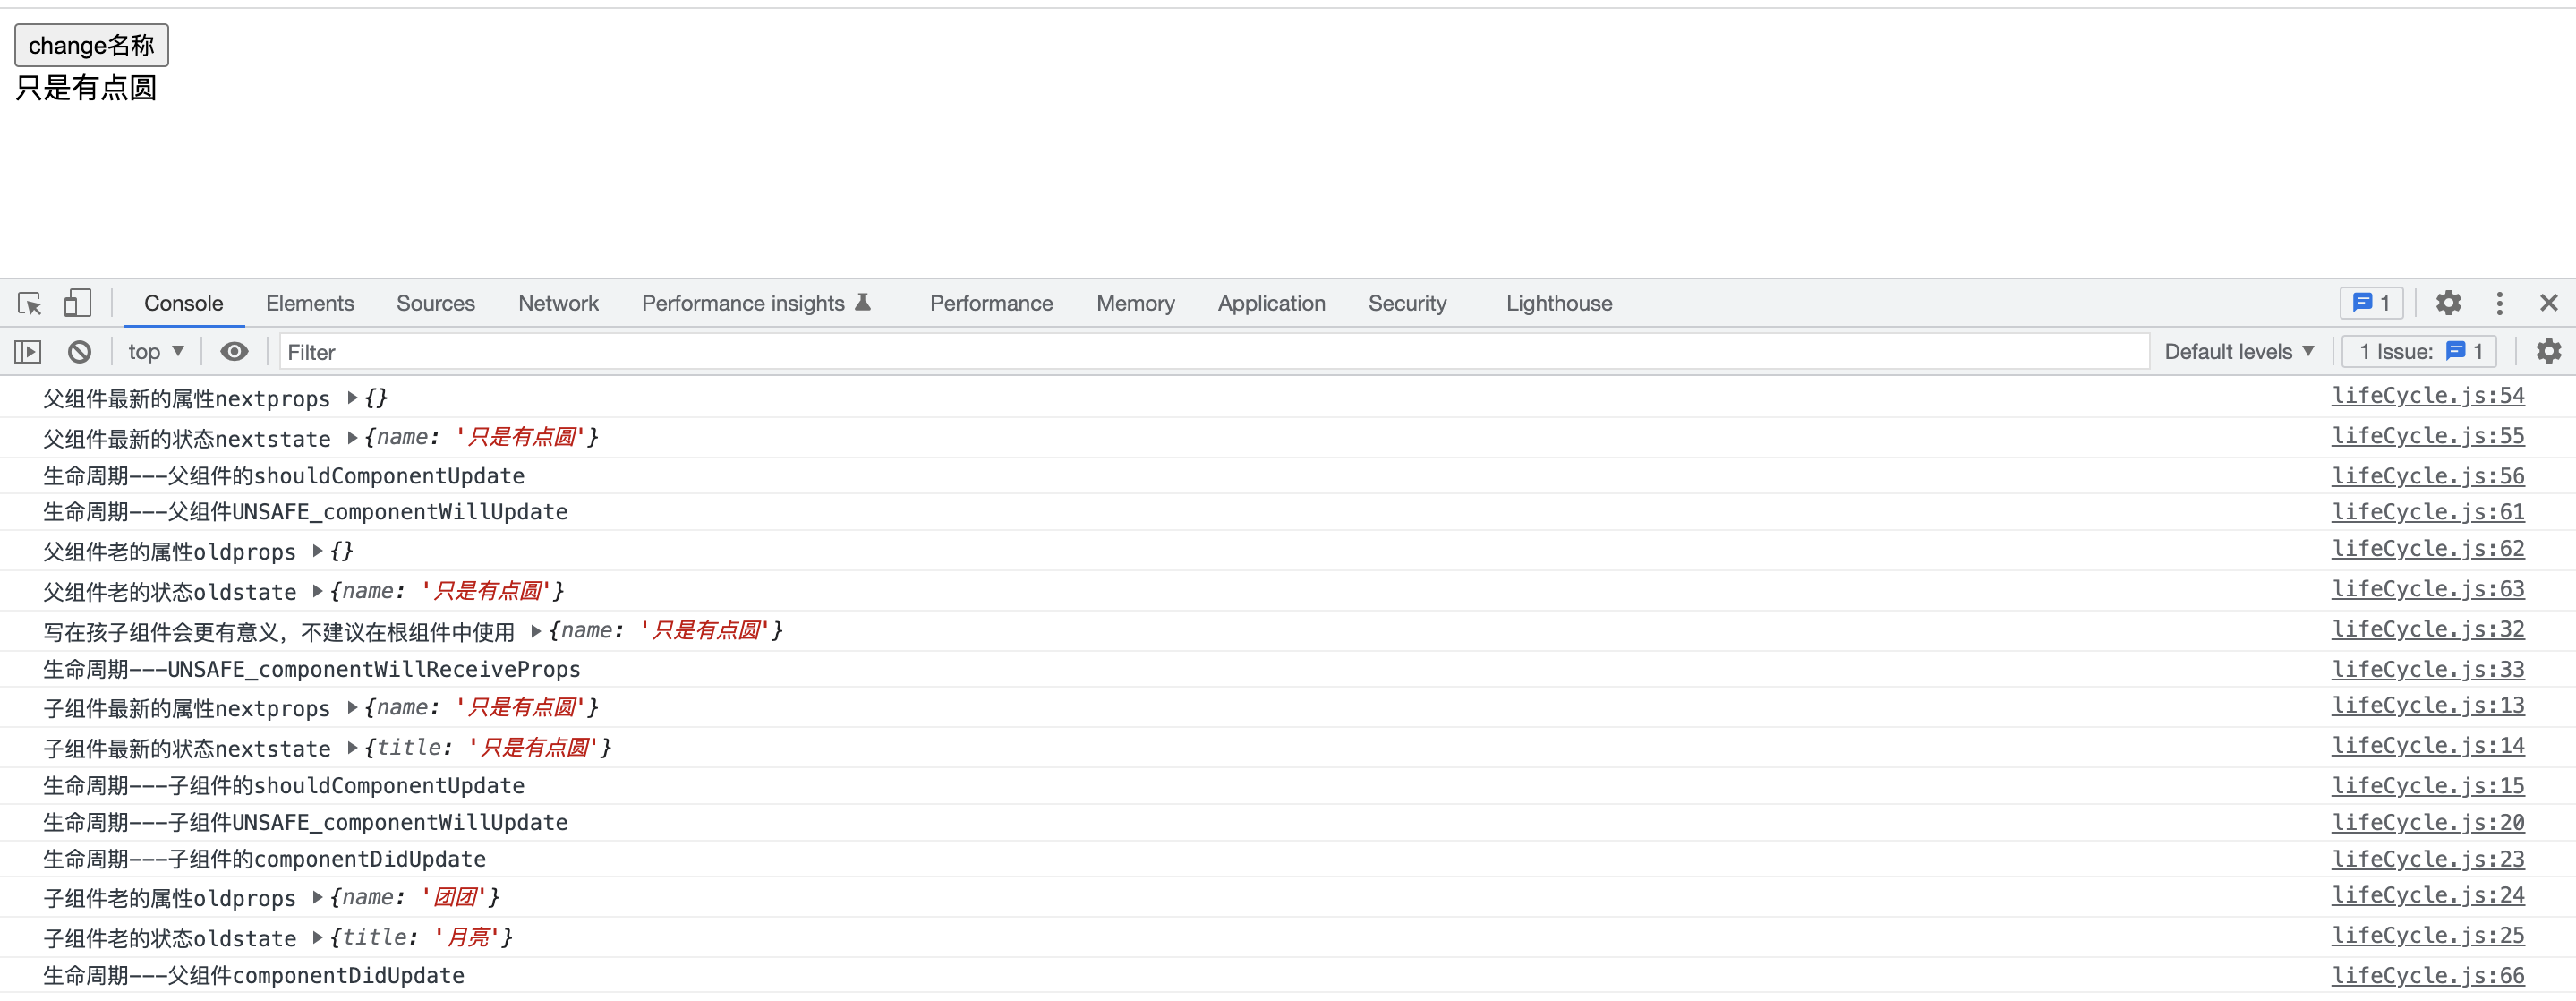Switch to the Elements tab
2576x1001 pixels.
309,303
